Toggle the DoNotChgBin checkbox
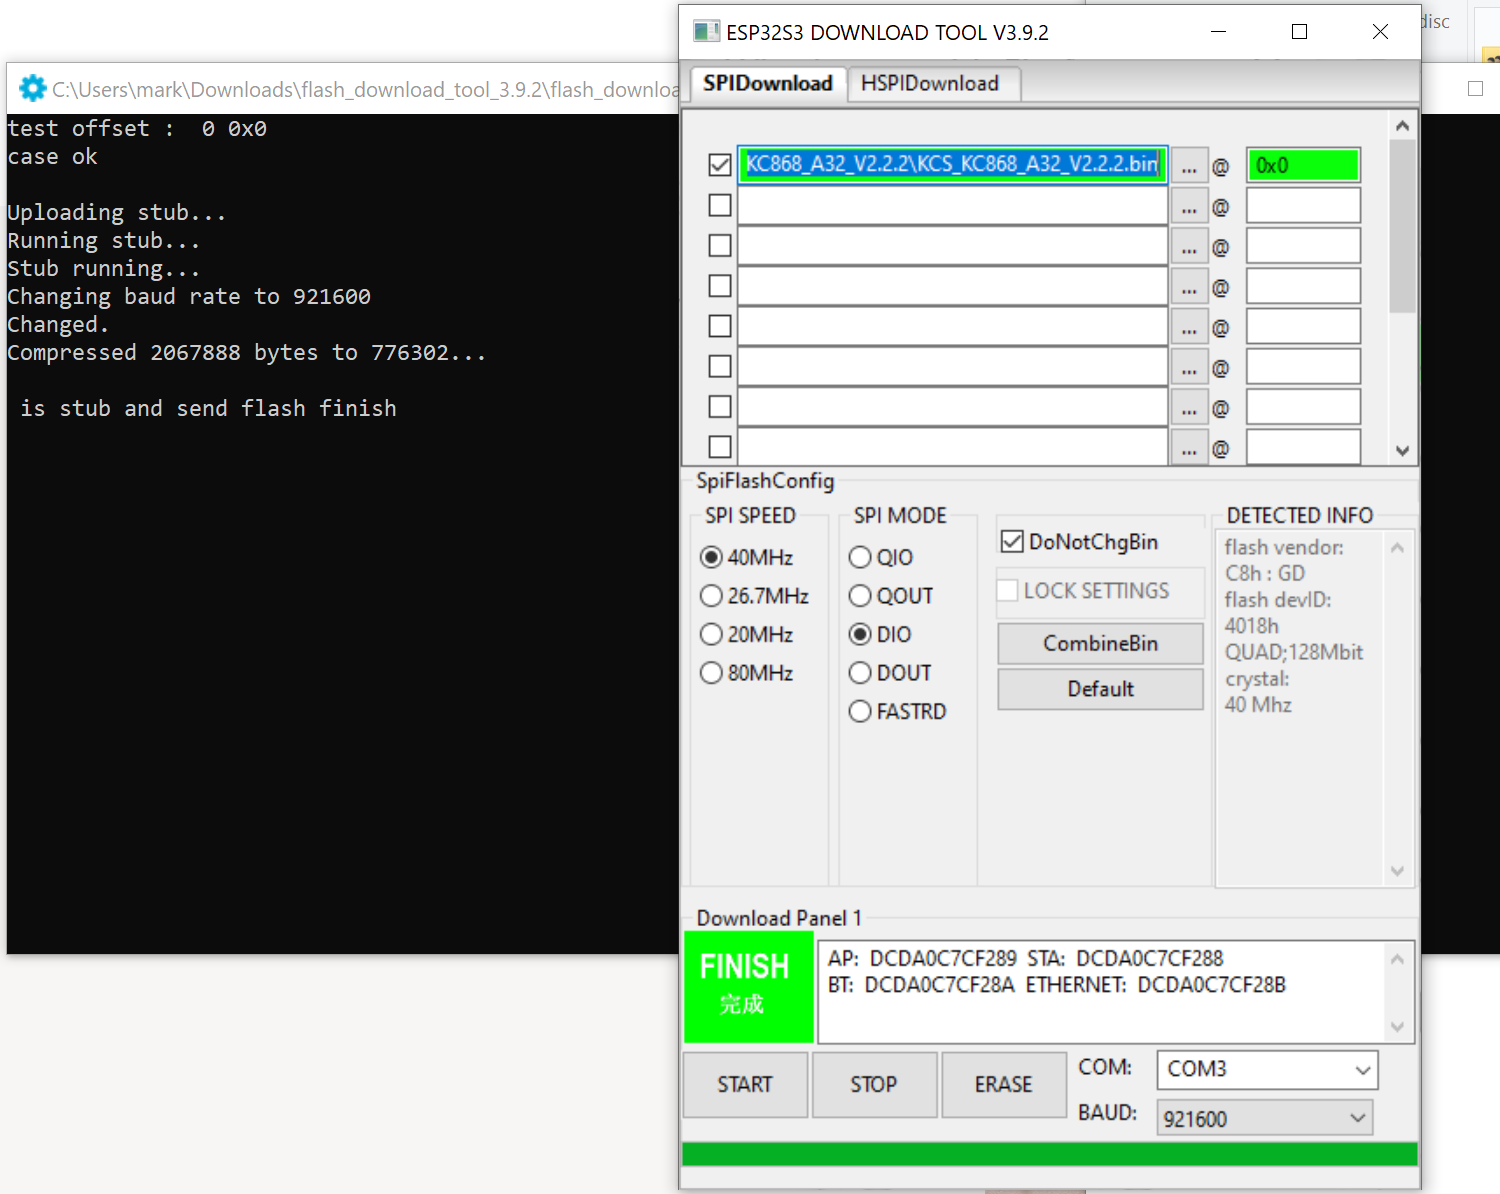 click(1012, 542)
